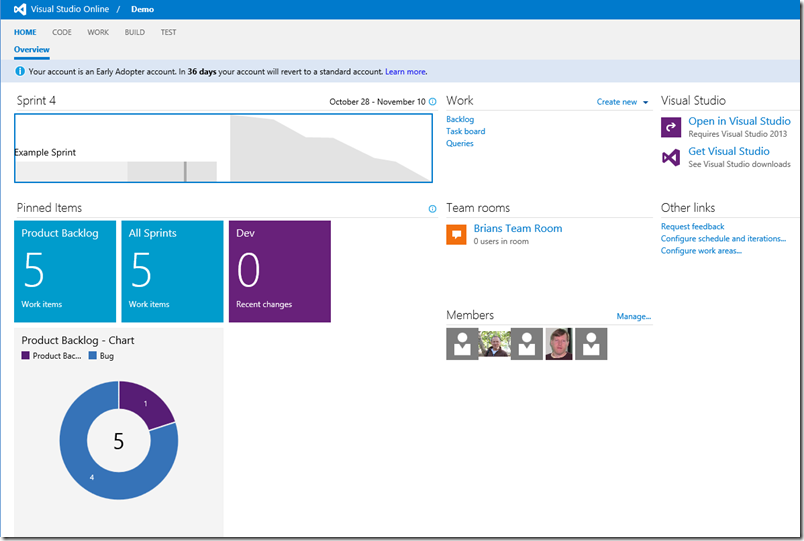The height and width of the screenshot is (541, 804).
Task: Switch to the HOME tab
Action: pyautogui.click(x=25, y=32)
